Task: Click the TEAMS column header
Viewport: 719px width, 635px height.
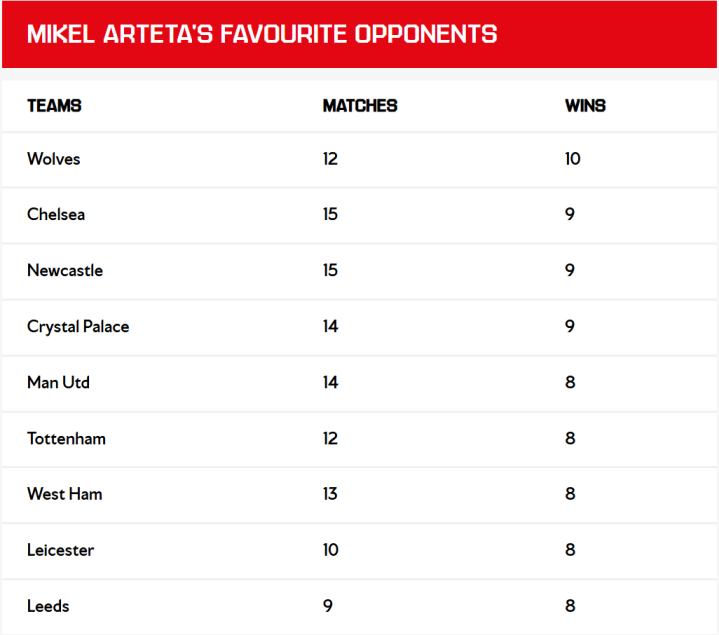Action: coord(54,106)
